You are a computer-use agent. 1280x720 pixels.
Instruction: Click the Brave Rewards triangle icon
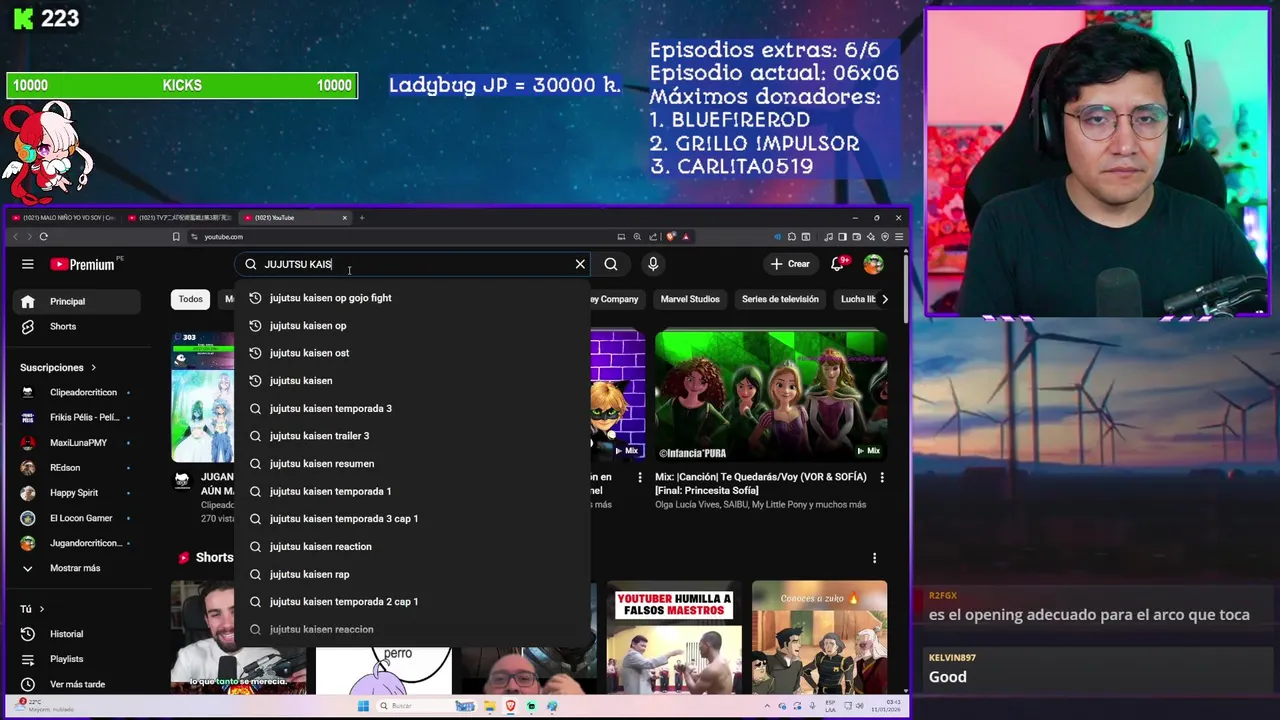pos(685,237)
